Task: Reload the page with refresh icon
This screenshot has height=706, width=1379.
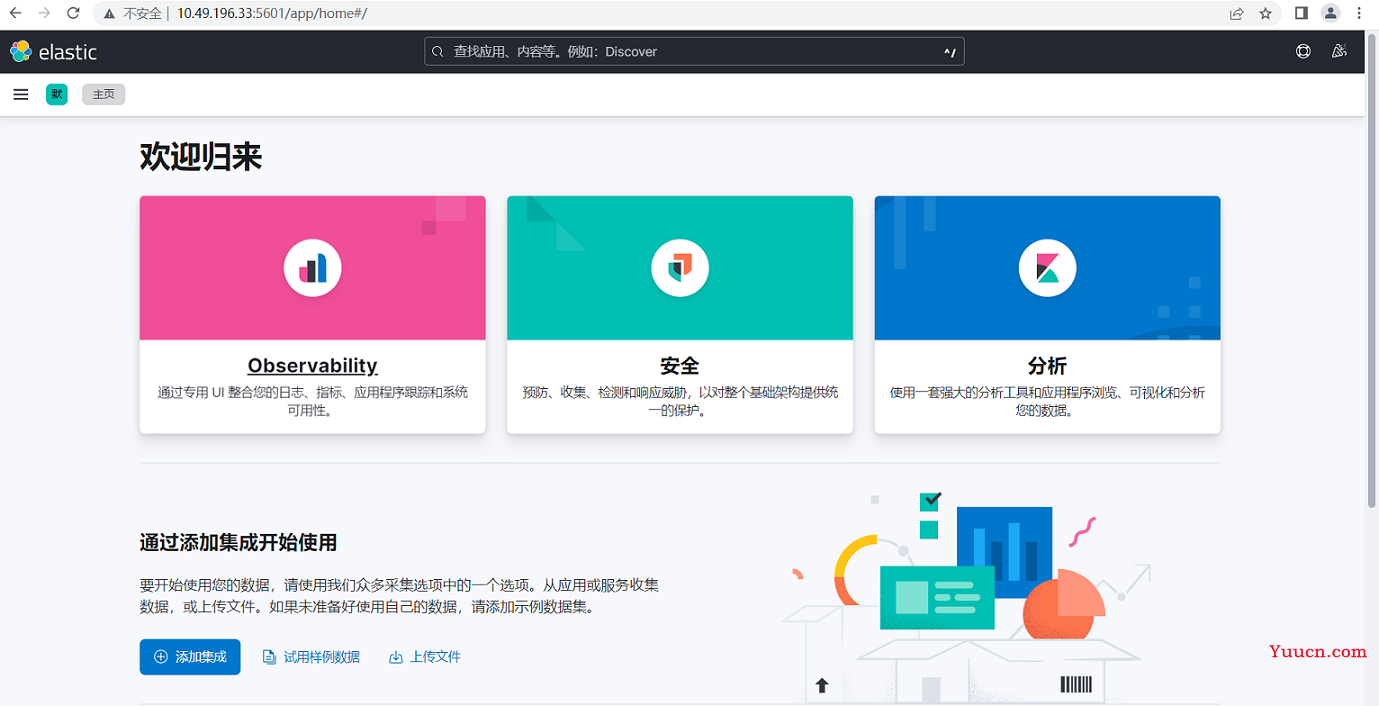Action: point(73,13)
